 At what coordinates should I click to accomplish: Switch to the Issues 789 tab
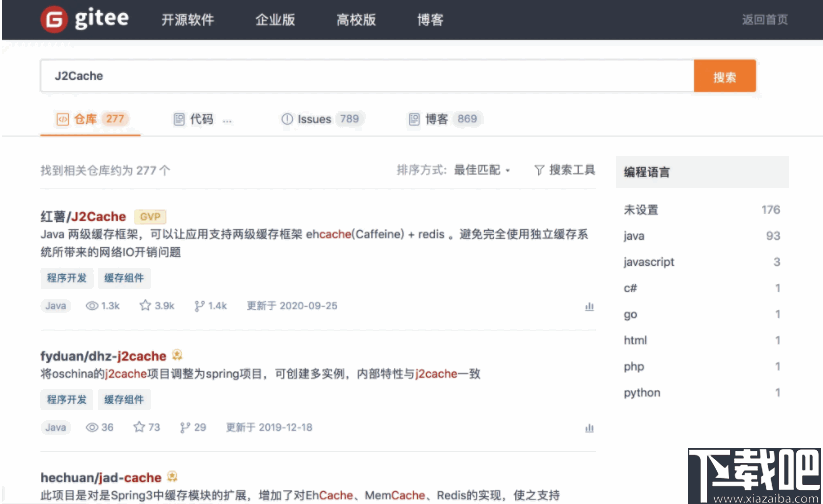click(x=322, y=119)
